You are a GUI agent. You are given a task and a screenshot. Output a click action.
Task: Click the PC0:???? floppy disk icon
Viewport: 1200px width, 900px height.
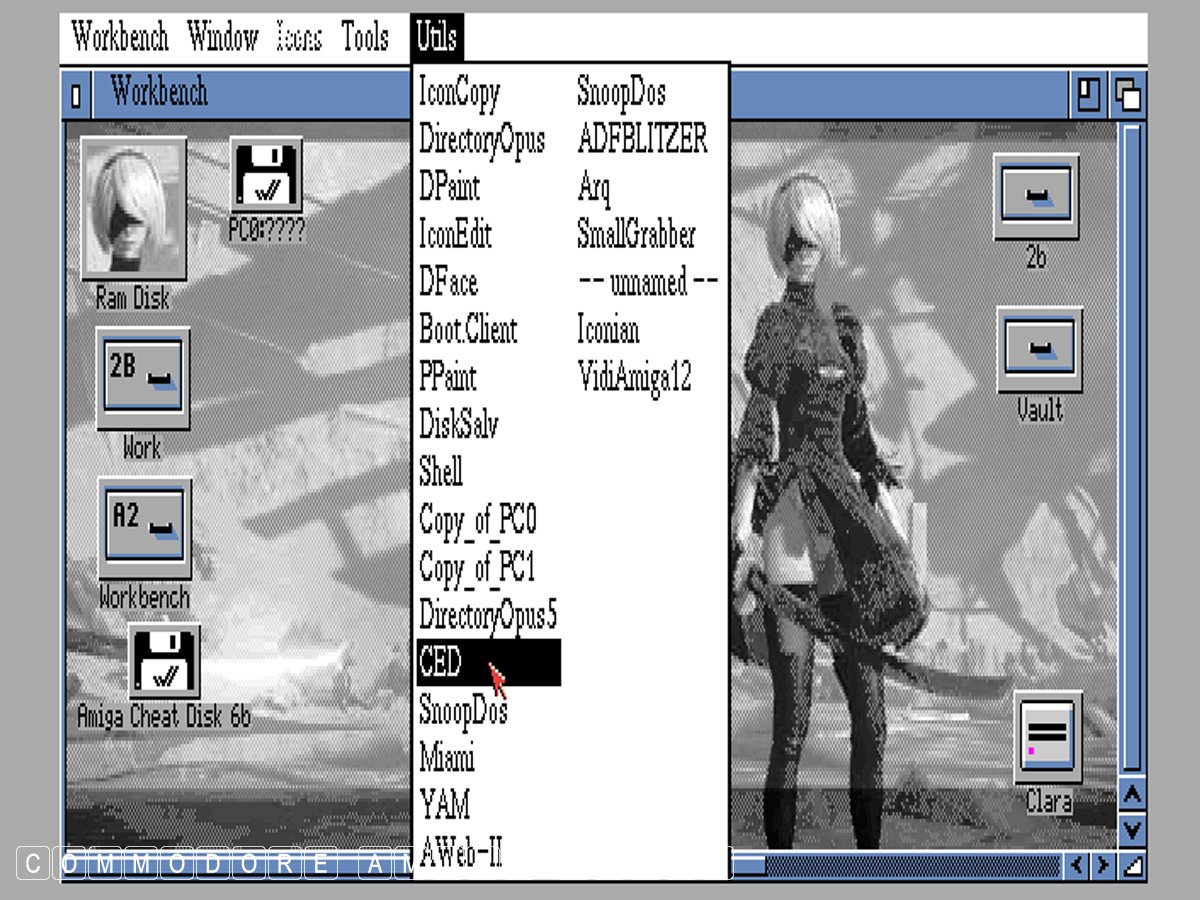click(x=266, y=176)
